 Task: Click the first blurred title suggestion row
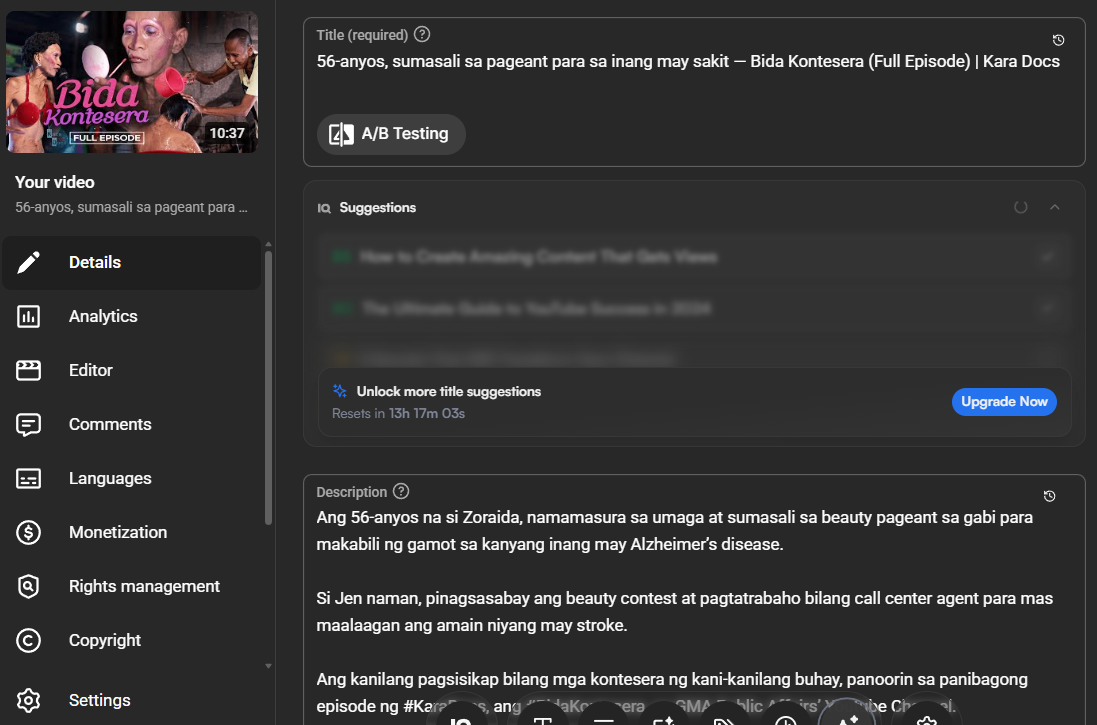point(693,257)
